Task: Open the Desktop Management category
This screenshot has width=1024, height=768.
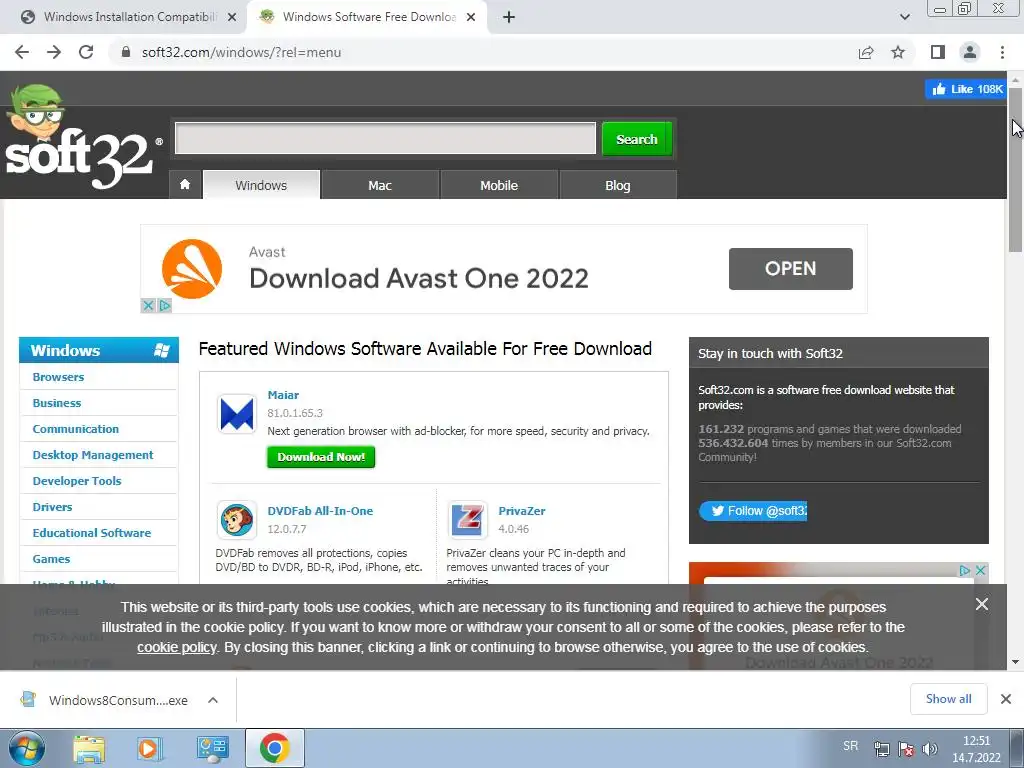Action: click(x=93, y=455)
